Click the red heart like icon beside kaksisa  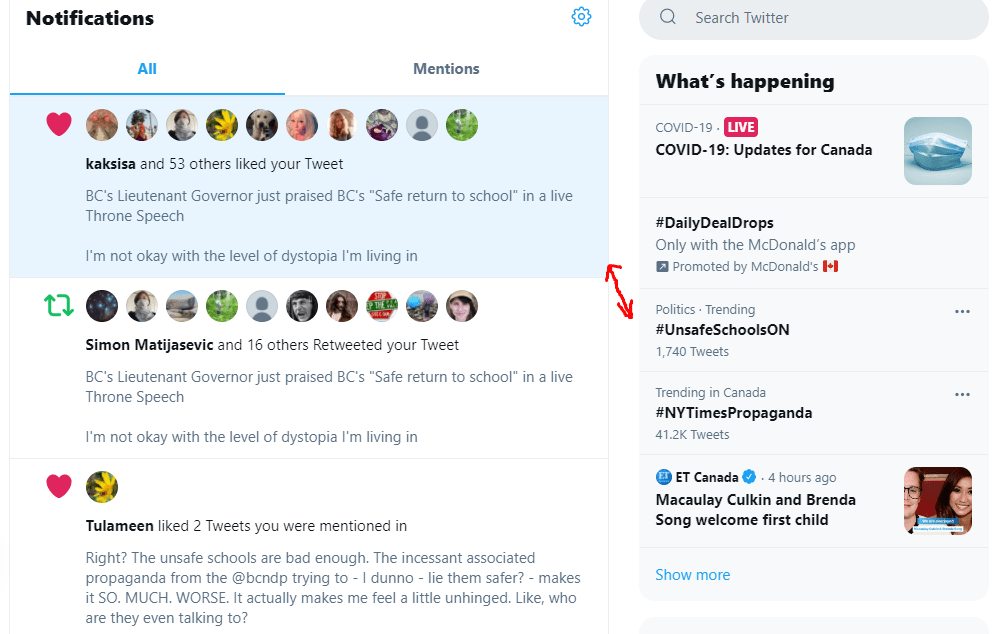(59, 125)
